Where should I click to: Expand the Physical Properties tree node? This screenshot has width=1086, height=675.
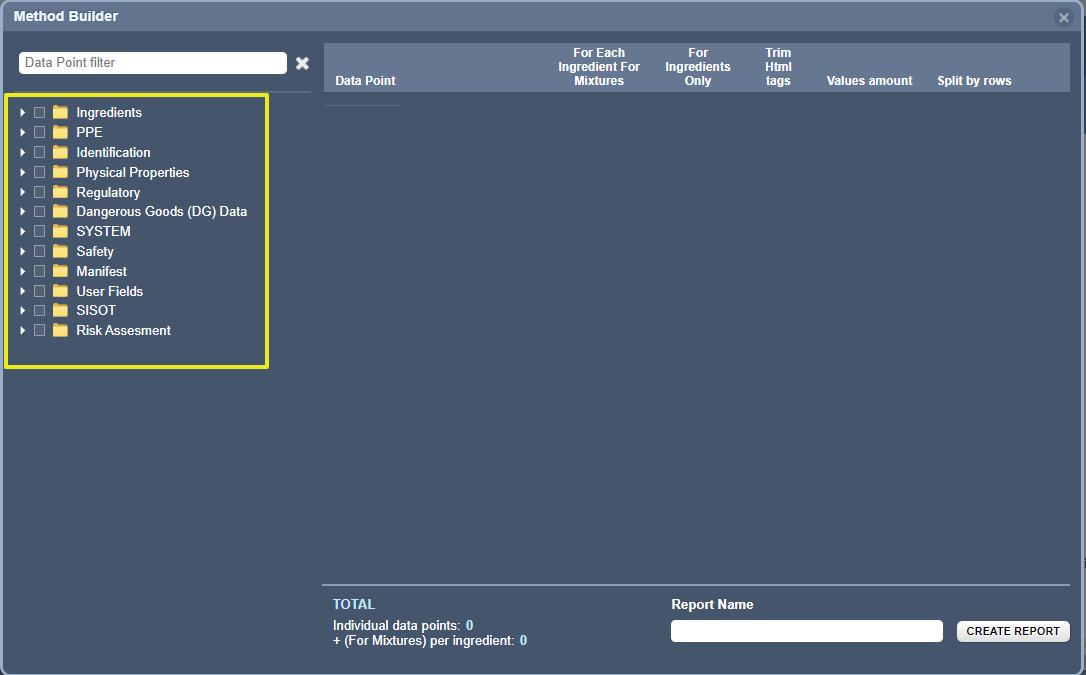tap(22, 172)
